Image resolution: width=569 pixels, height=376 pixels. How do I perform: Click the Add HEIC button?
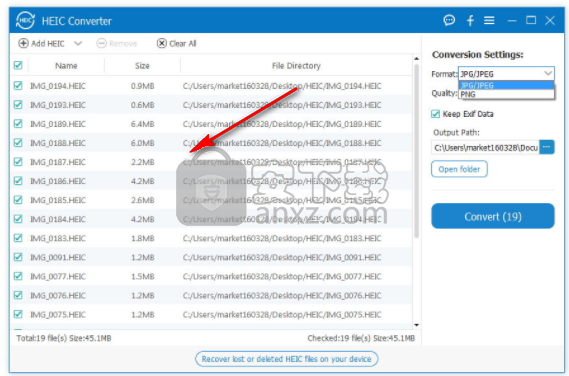coord(41,44)
